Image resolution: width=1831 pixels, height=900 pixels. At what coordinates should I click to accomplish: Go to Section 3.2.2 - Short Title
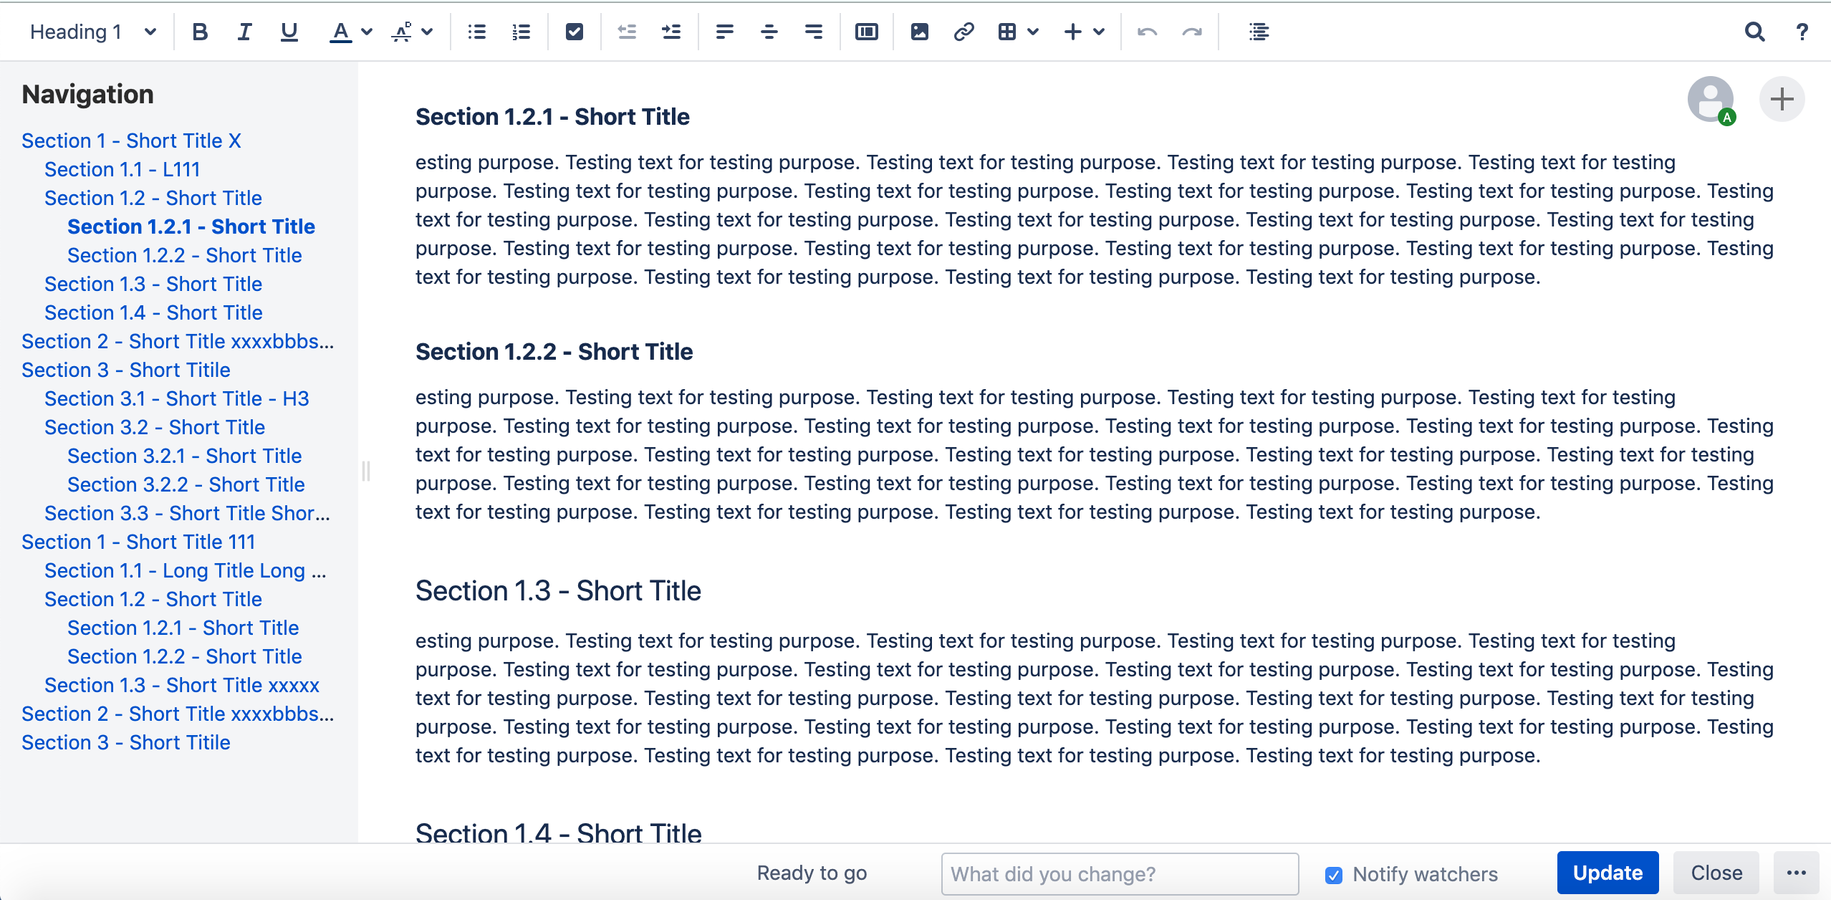coord(186,485)
